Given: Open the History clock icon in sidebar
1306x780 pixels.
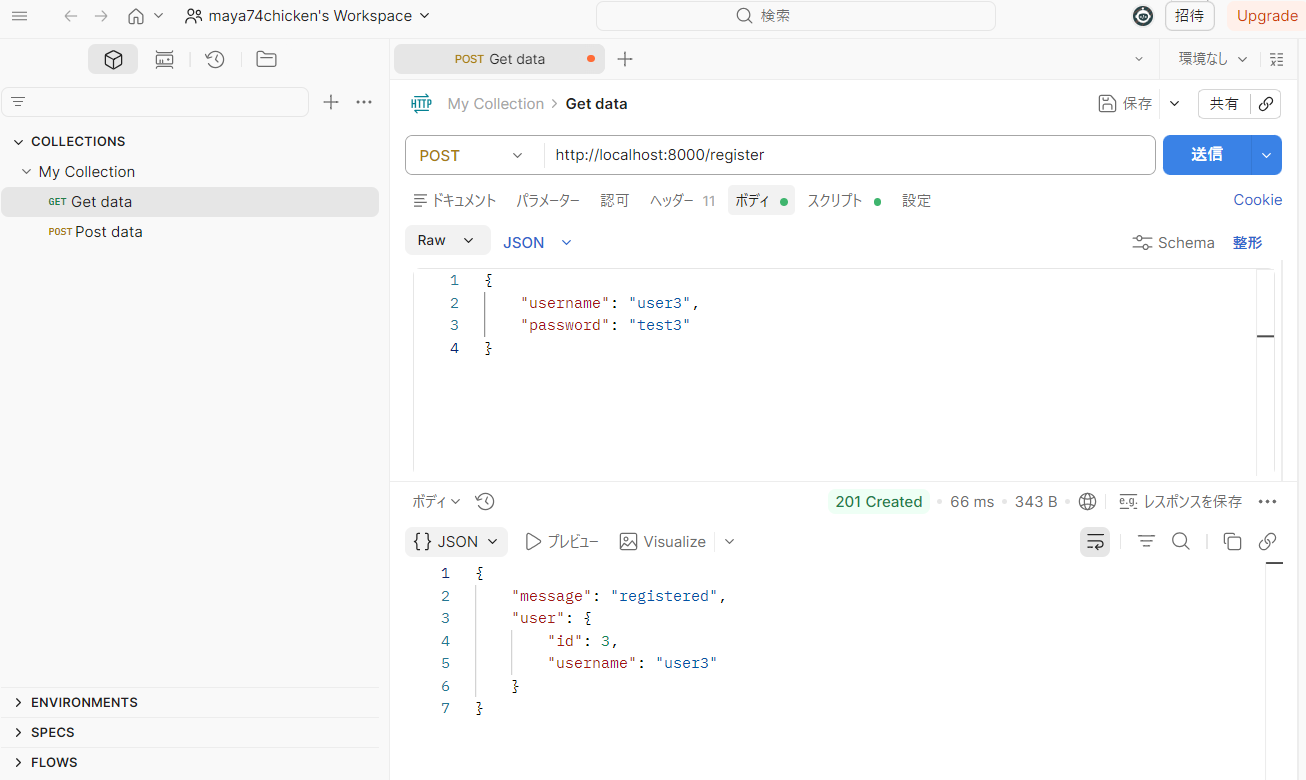Looking at the screenshot, I should [214, 60].
